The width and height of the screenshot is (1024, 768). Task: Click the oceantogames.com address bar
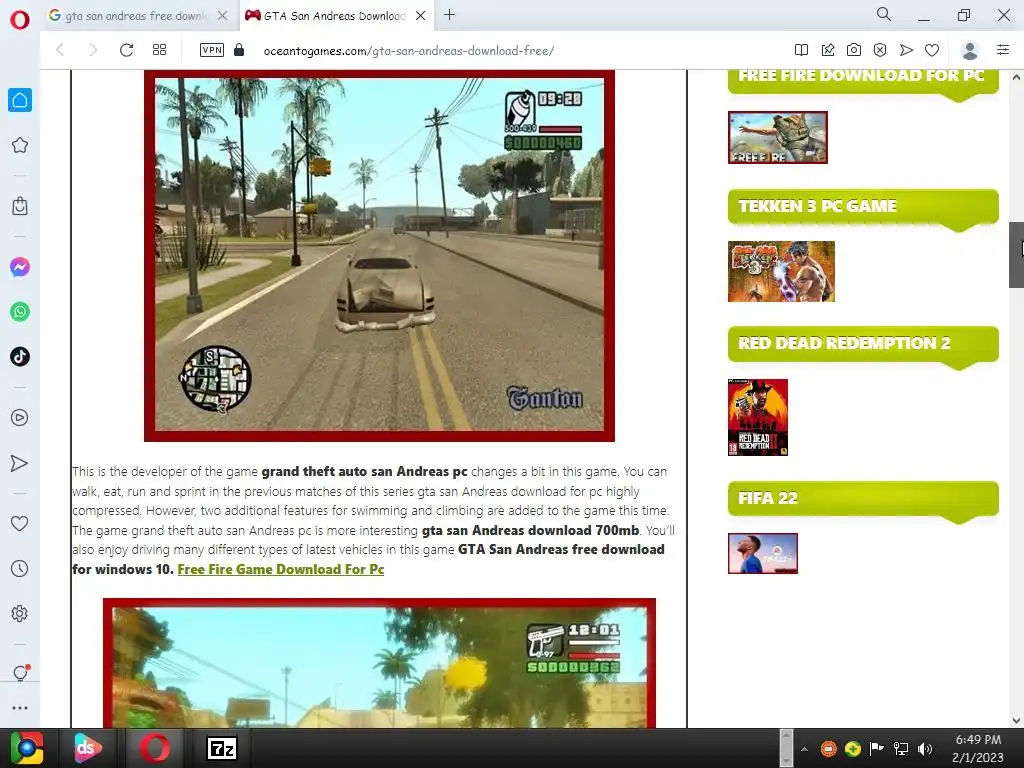point(409,50)
